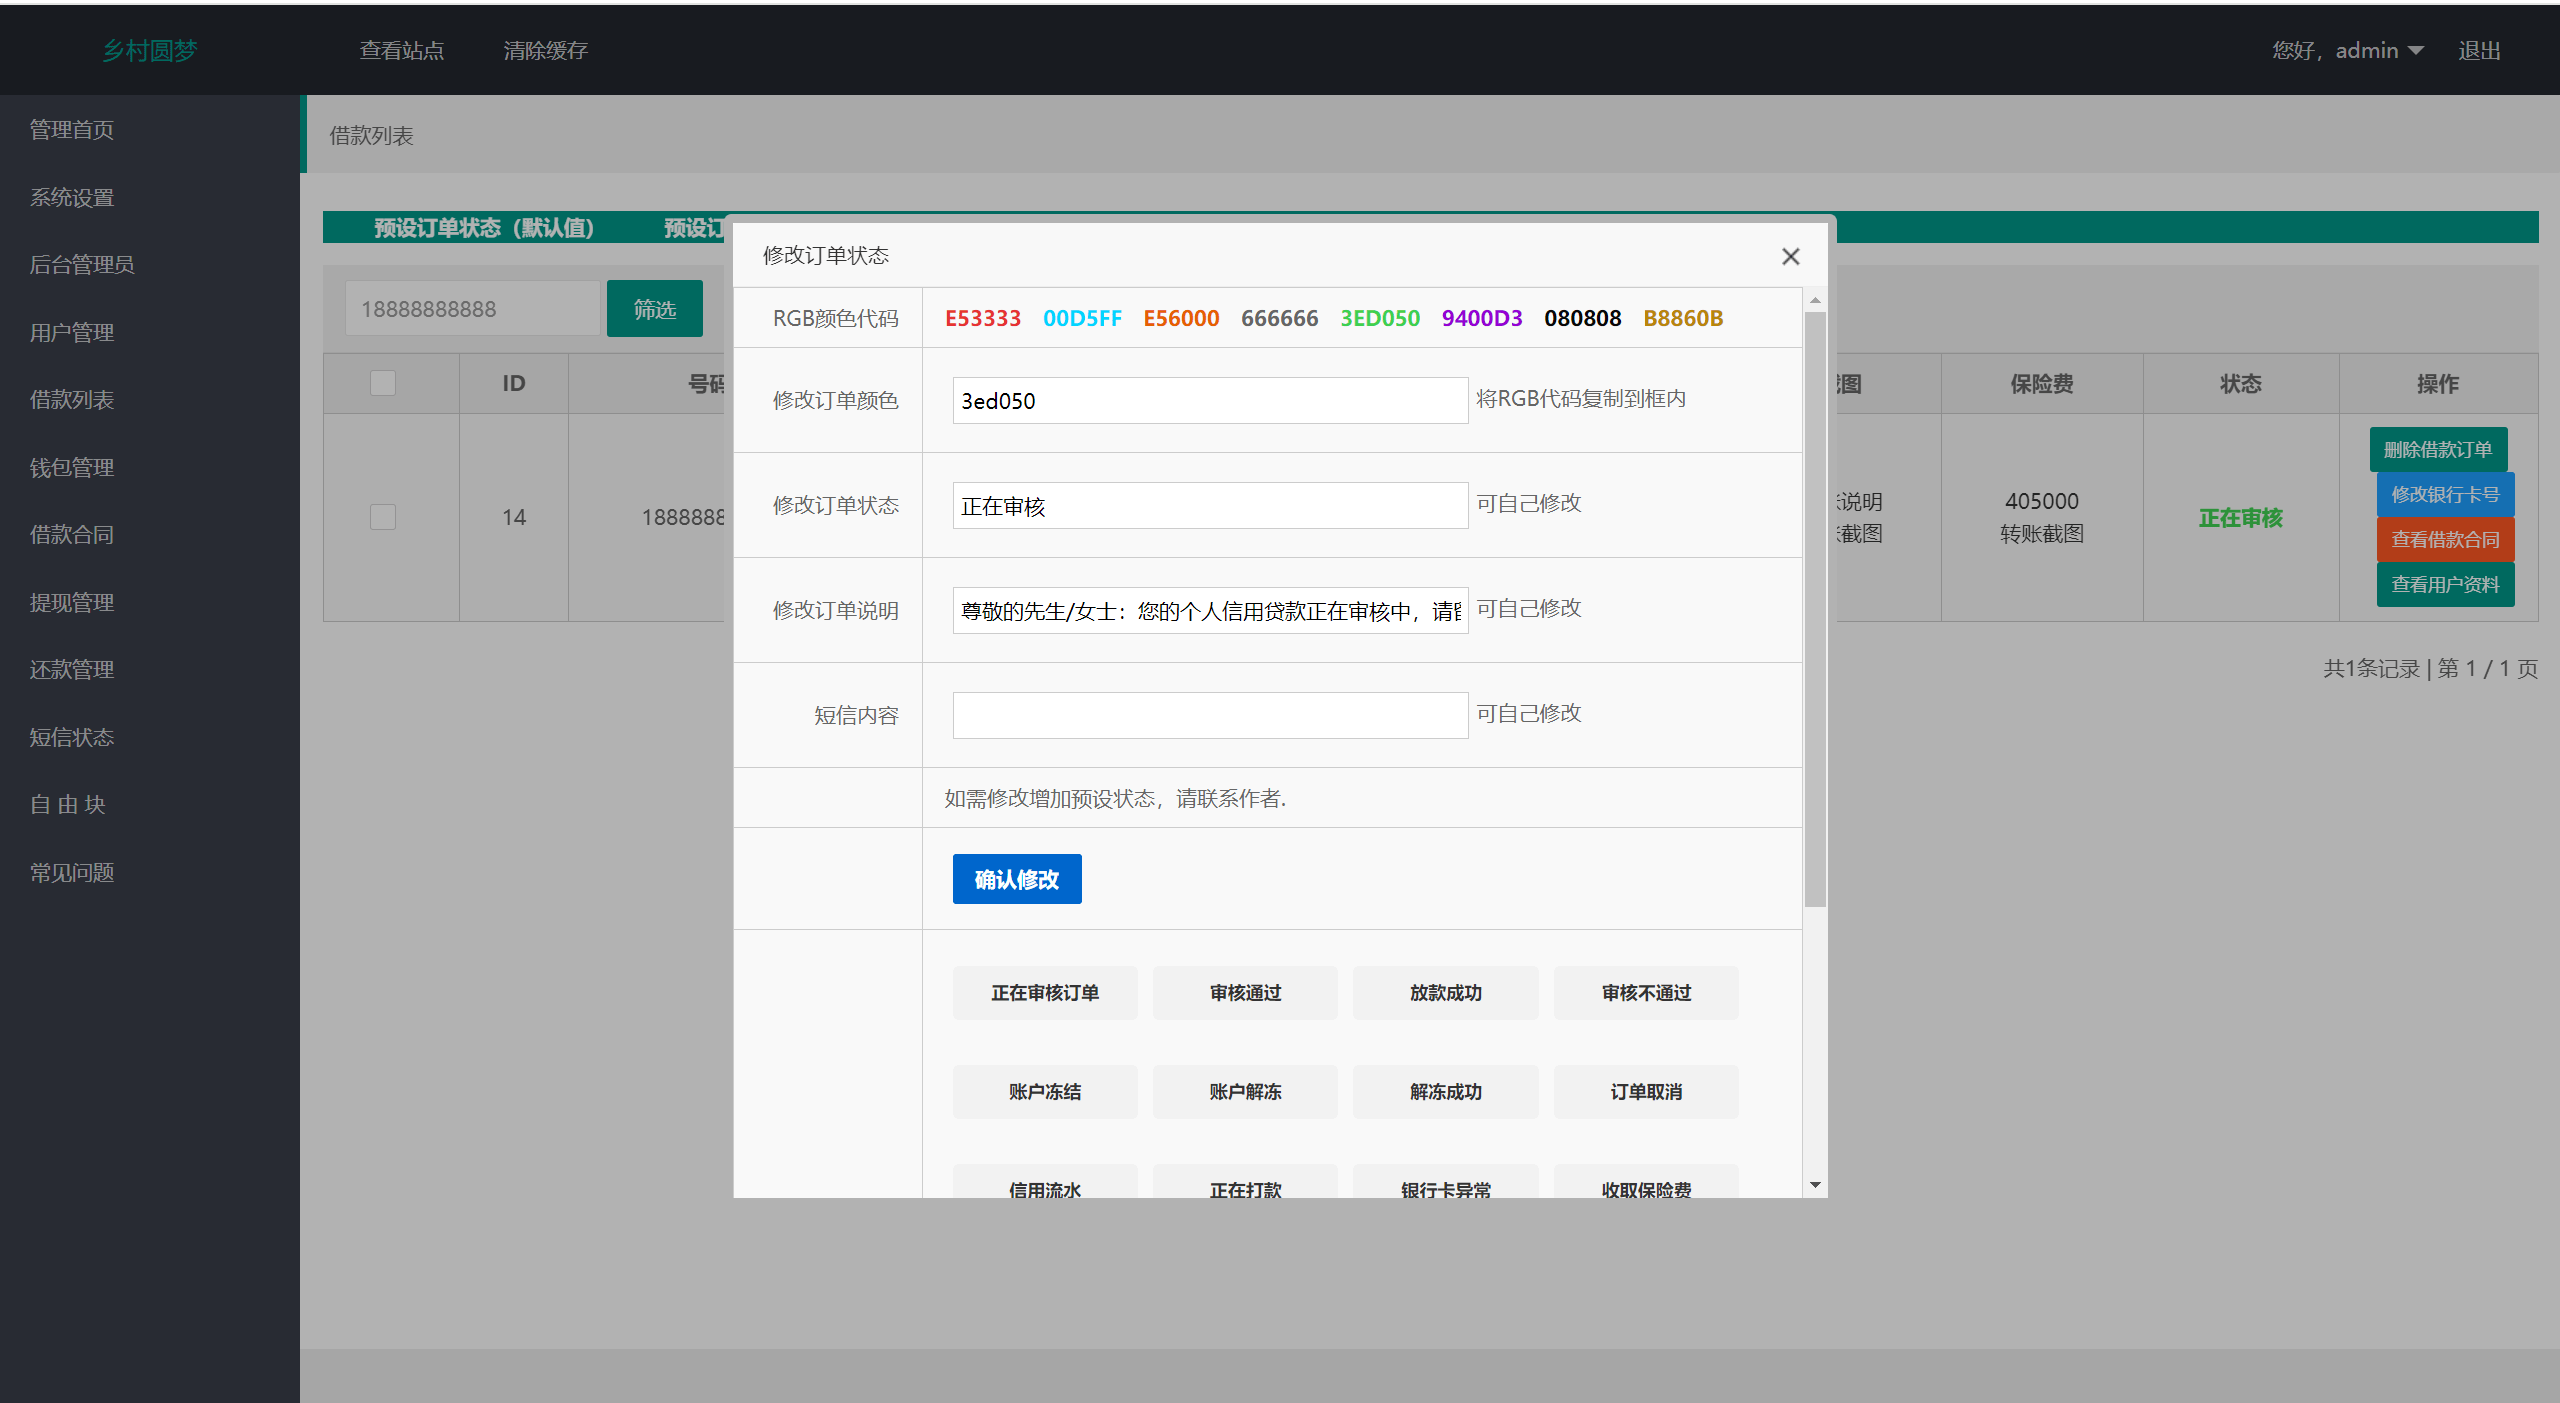Screen dimensions: 2560x1403
Task: Apply the 正在审核订单 preset status
Action: 1045,993
